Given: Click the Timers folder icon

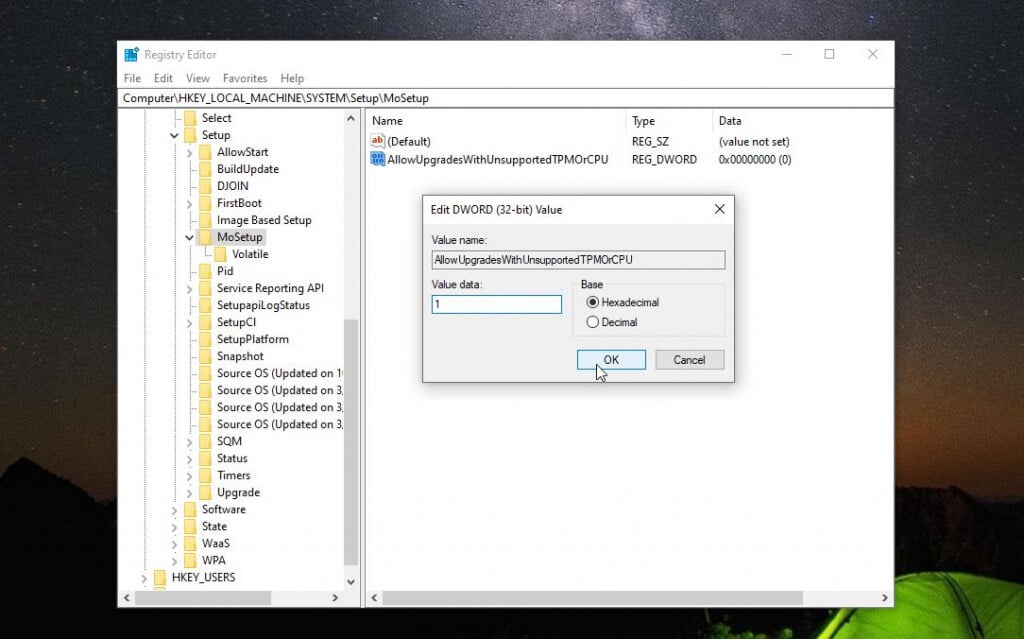Looking at the screenshot, I should [205, 475].
